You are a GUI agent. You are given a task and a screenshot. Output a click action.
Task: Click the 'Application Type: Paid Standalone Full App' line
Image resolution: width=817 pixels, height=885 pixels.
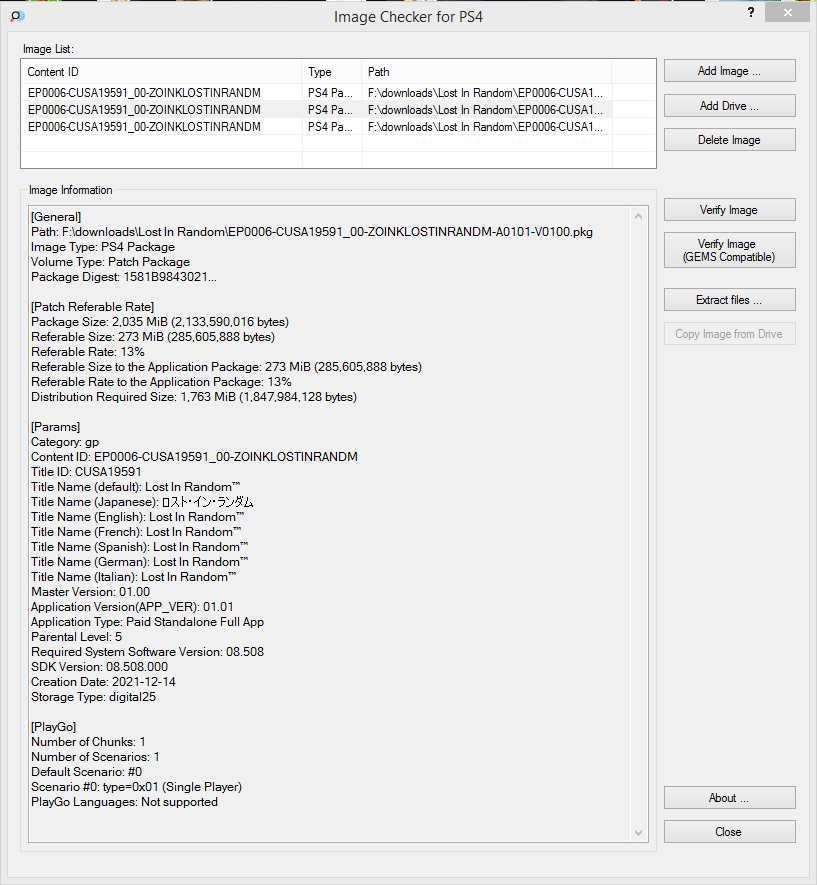tap(147, 622)
